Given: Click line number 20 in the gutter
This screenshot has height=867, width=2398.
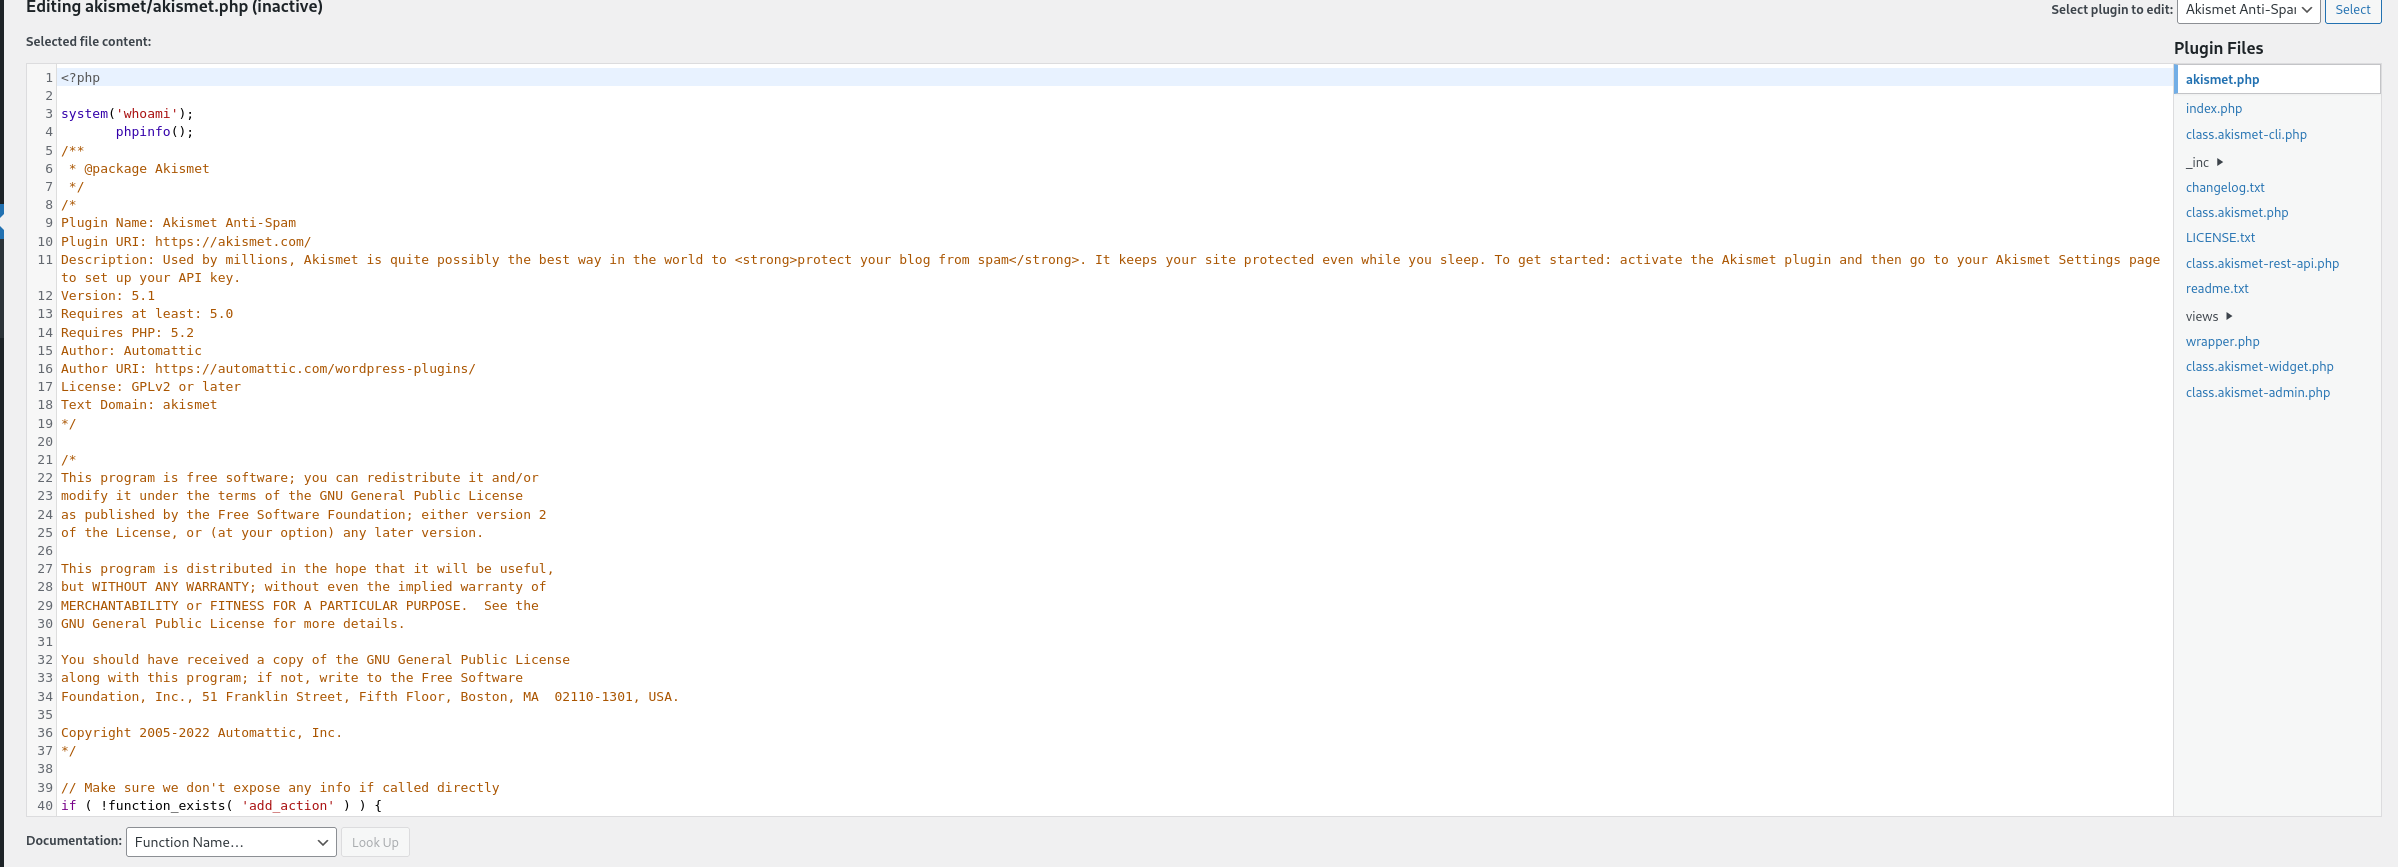Looking at the screenshot, I should coord(45,442).
